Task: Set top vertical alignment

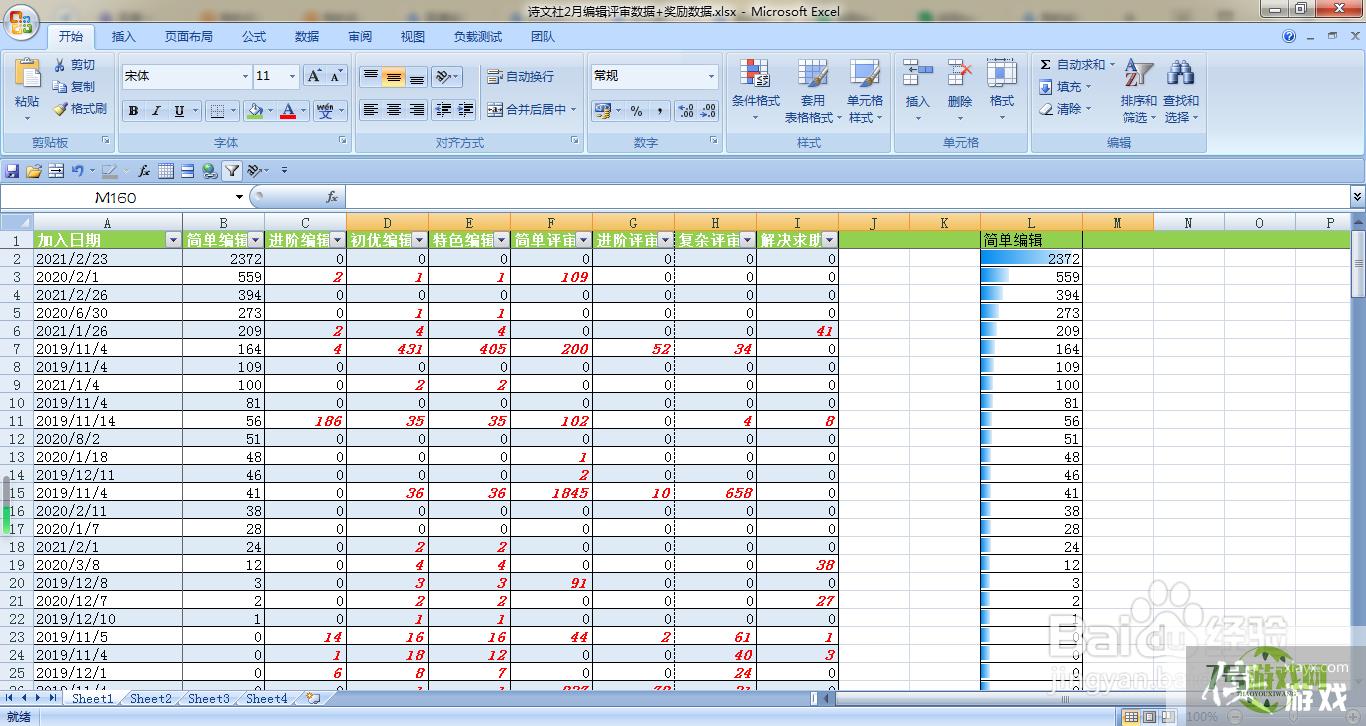Action: [x=371, y=77]
